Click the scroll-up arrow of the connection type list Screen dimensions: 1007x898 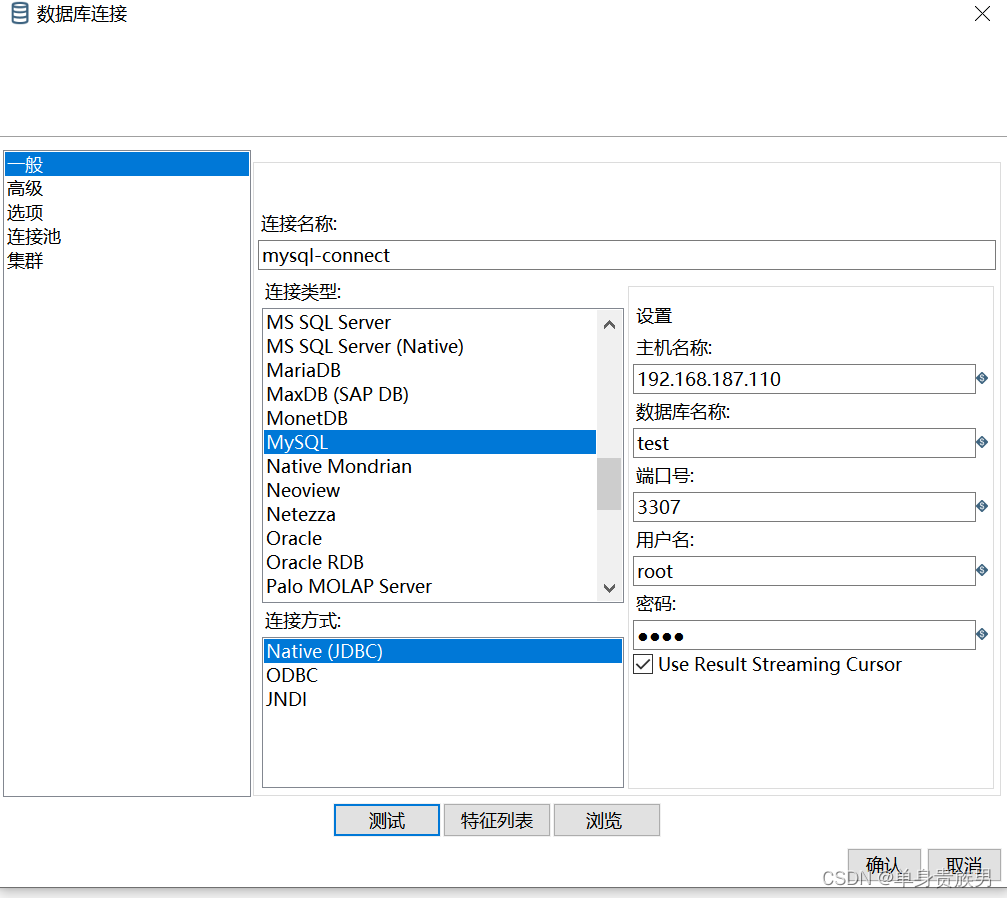(609, 323)
